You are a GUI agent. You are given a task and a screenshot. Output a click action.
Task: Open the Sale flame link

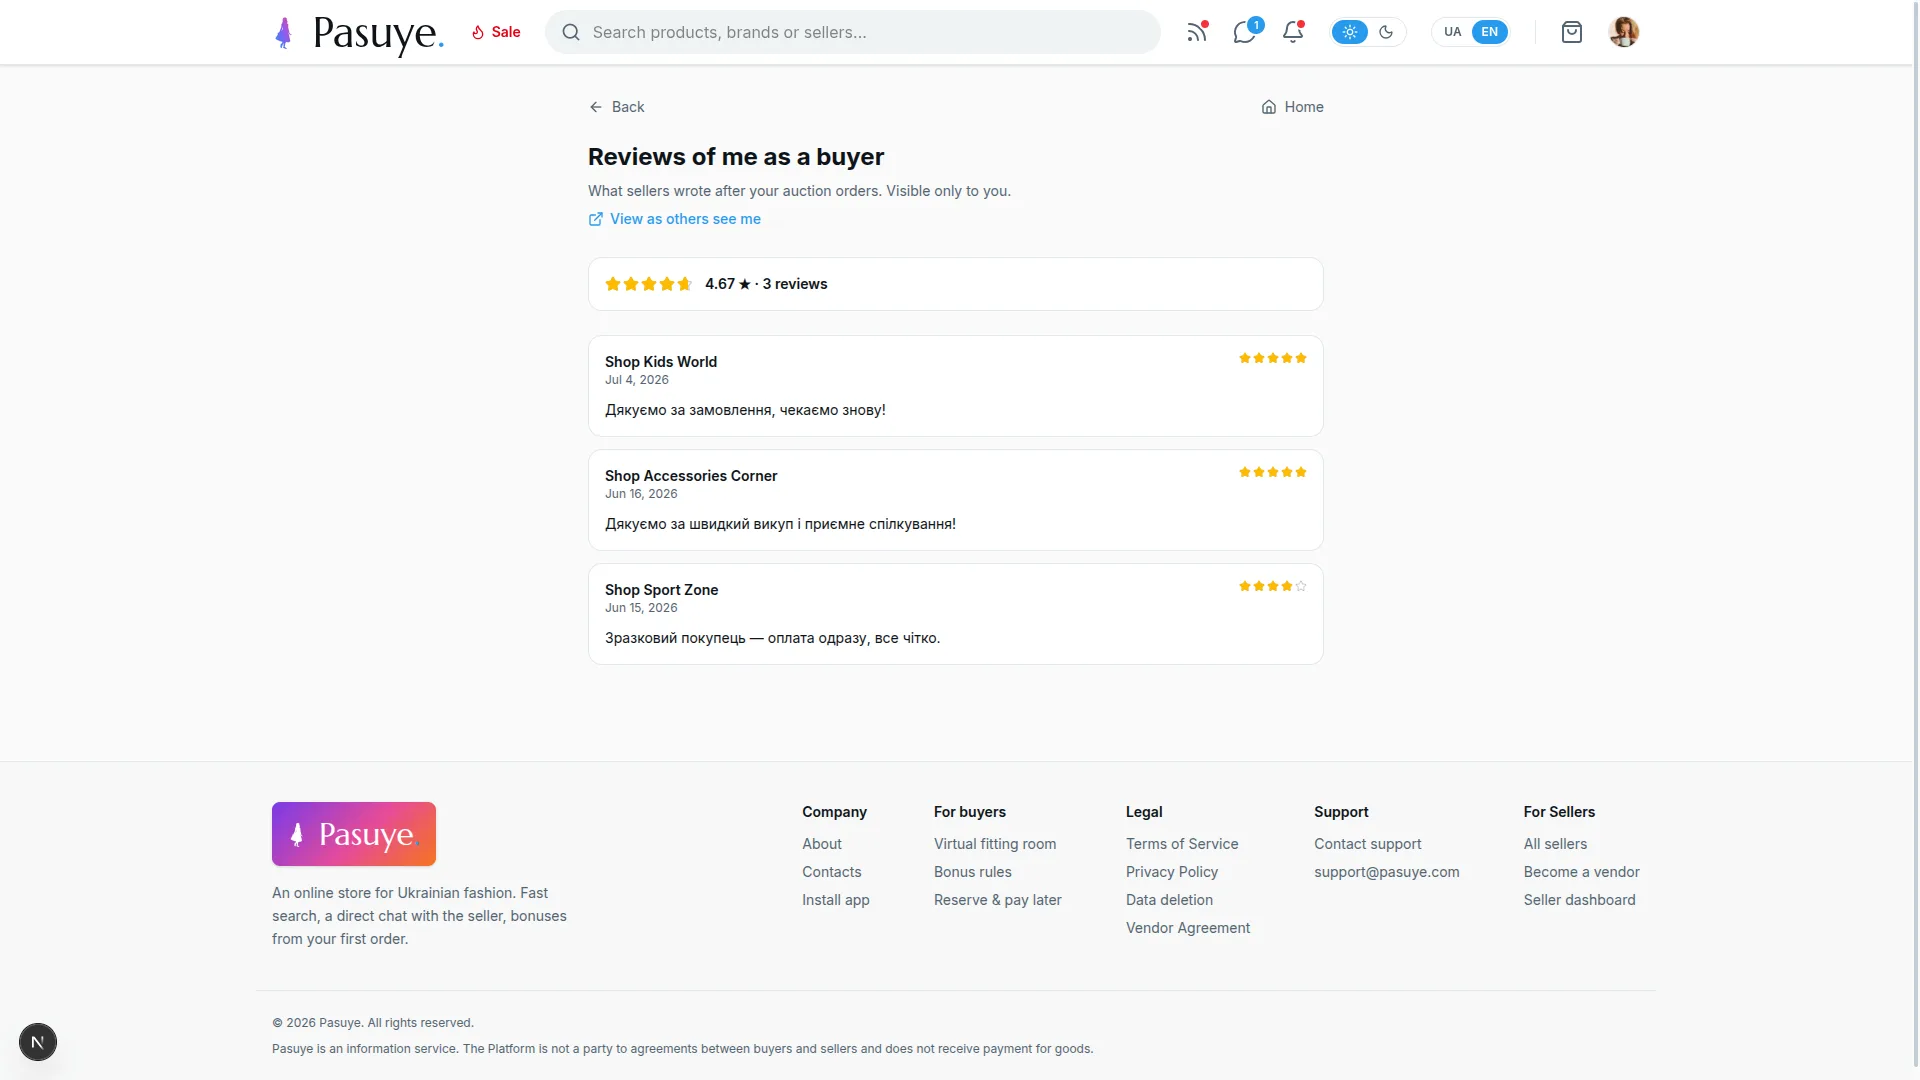click(x=496, y=32)
